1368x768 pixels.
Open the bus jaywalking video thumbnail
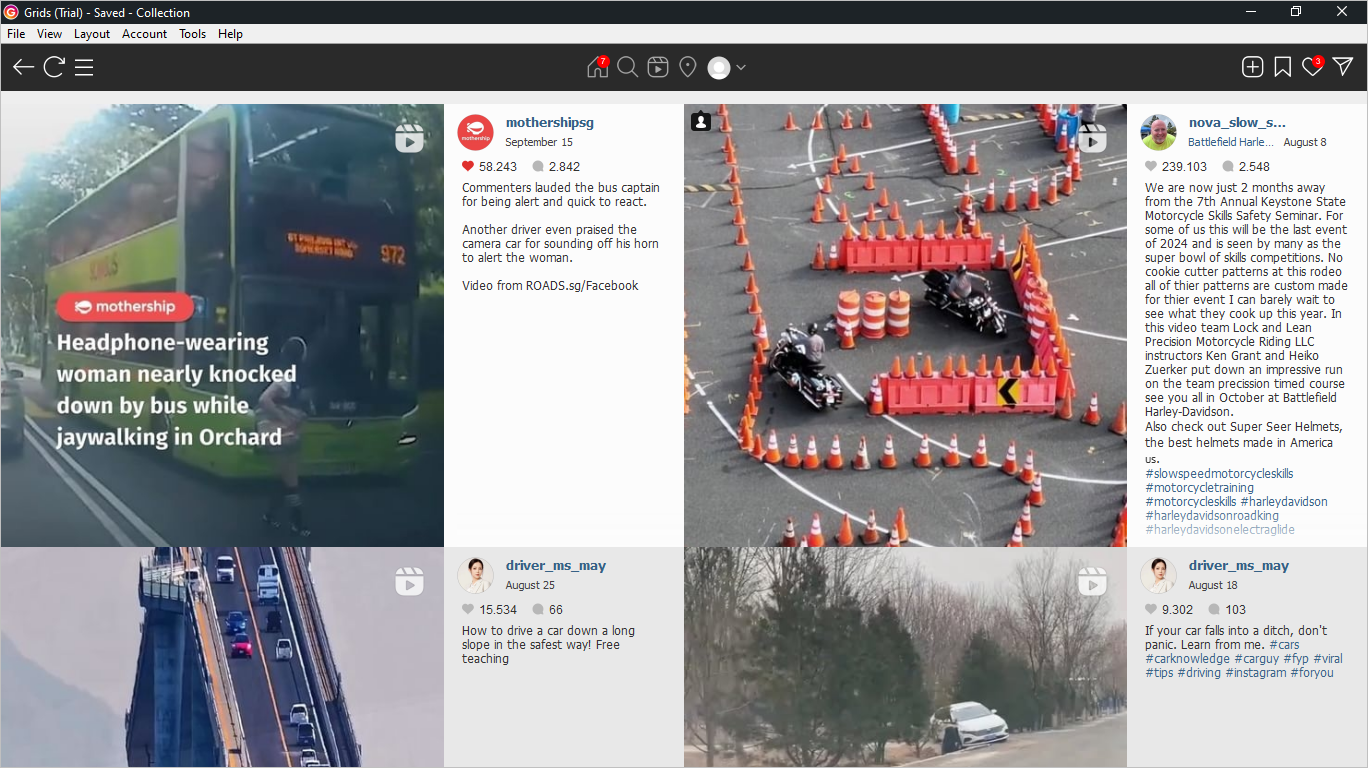point(222,325)
